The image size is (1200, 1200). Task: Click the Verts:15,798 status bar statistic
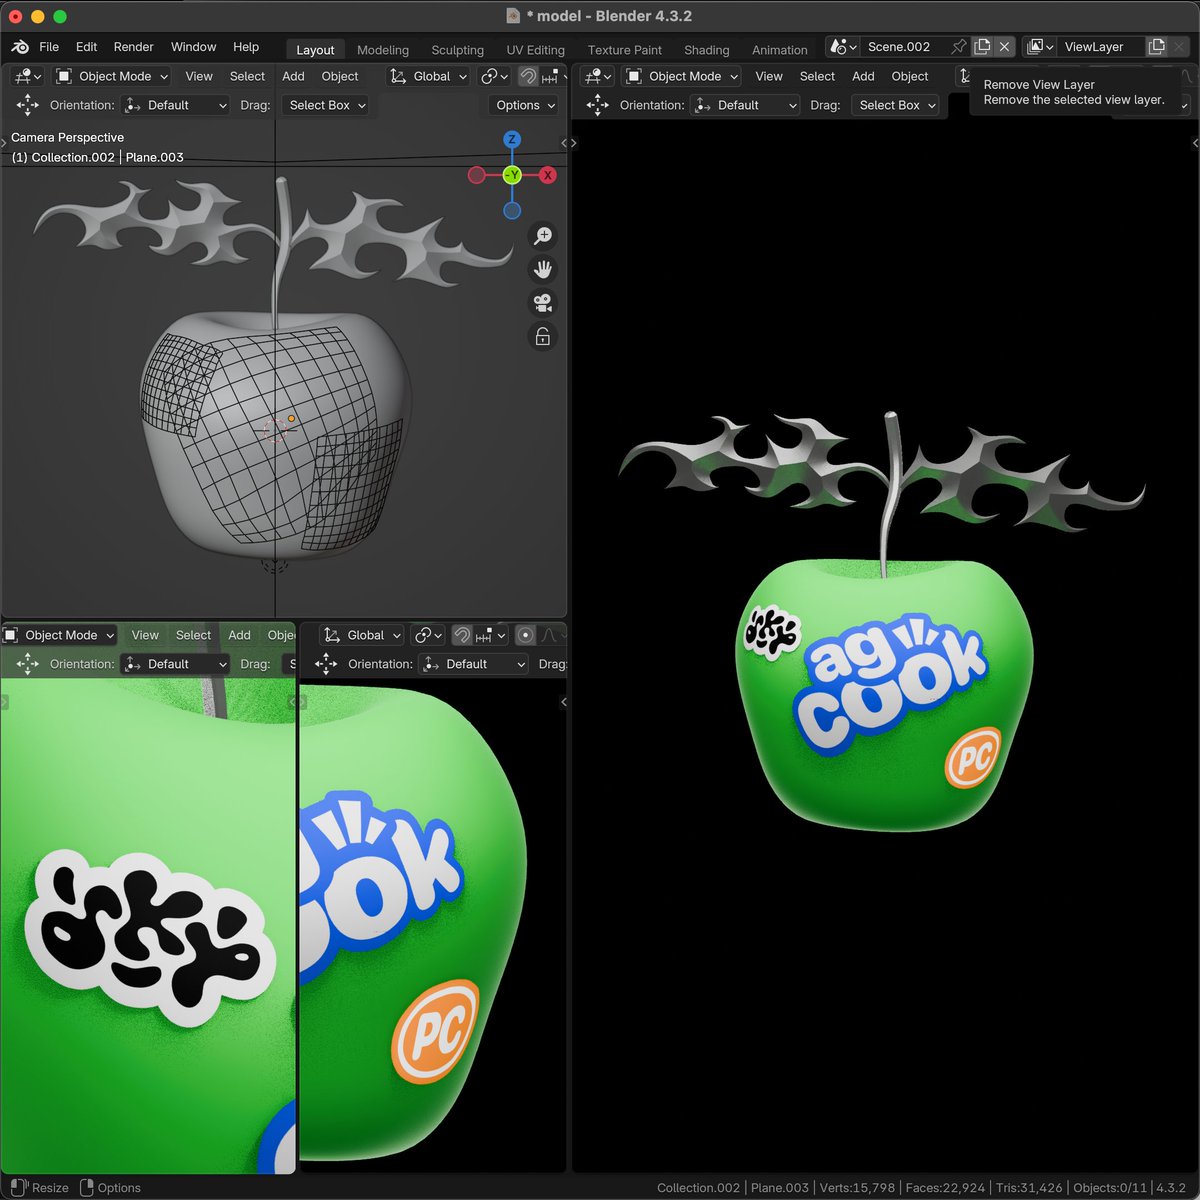pos(857,1188)
